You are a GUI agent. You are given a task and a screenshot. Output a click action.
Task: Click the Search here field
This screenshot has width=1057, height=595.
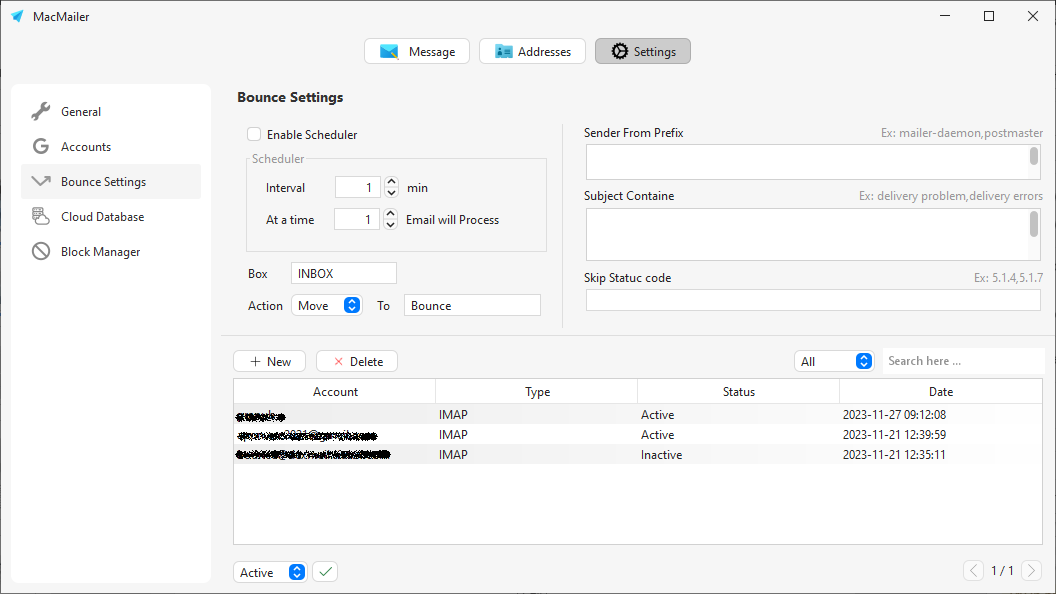pos(962,360)
